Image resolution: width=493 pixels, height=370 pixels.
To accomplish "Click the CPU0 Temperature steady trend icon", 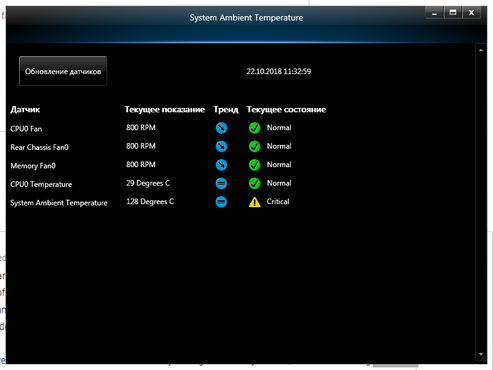I will (221, 183).
